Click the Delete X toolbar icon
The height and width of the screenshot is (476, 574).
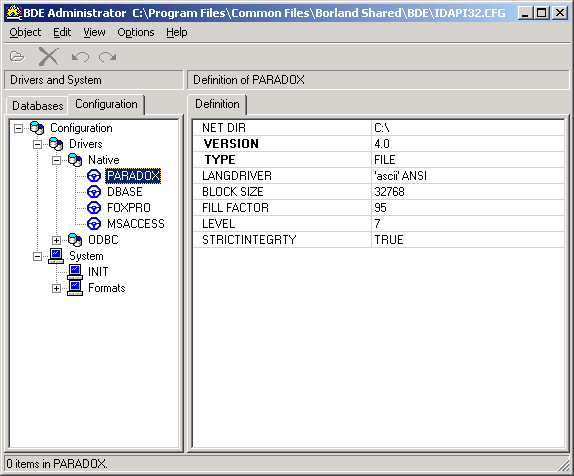[48, 56]
